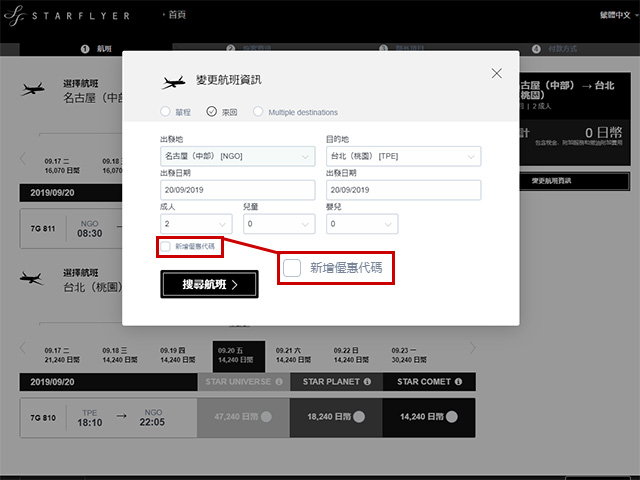Expand the 嬰兒 infant count dropdown
Screen dimensions: 640x480
point(362,224)
